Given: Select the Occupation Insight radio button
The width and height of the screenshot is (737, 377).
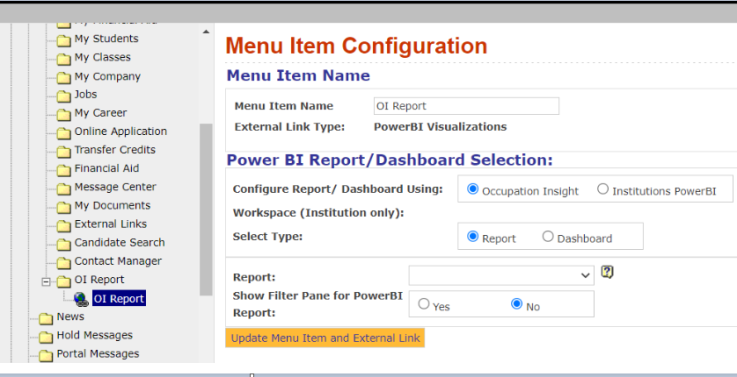Looking at the screenshot, I should point(472,189).
